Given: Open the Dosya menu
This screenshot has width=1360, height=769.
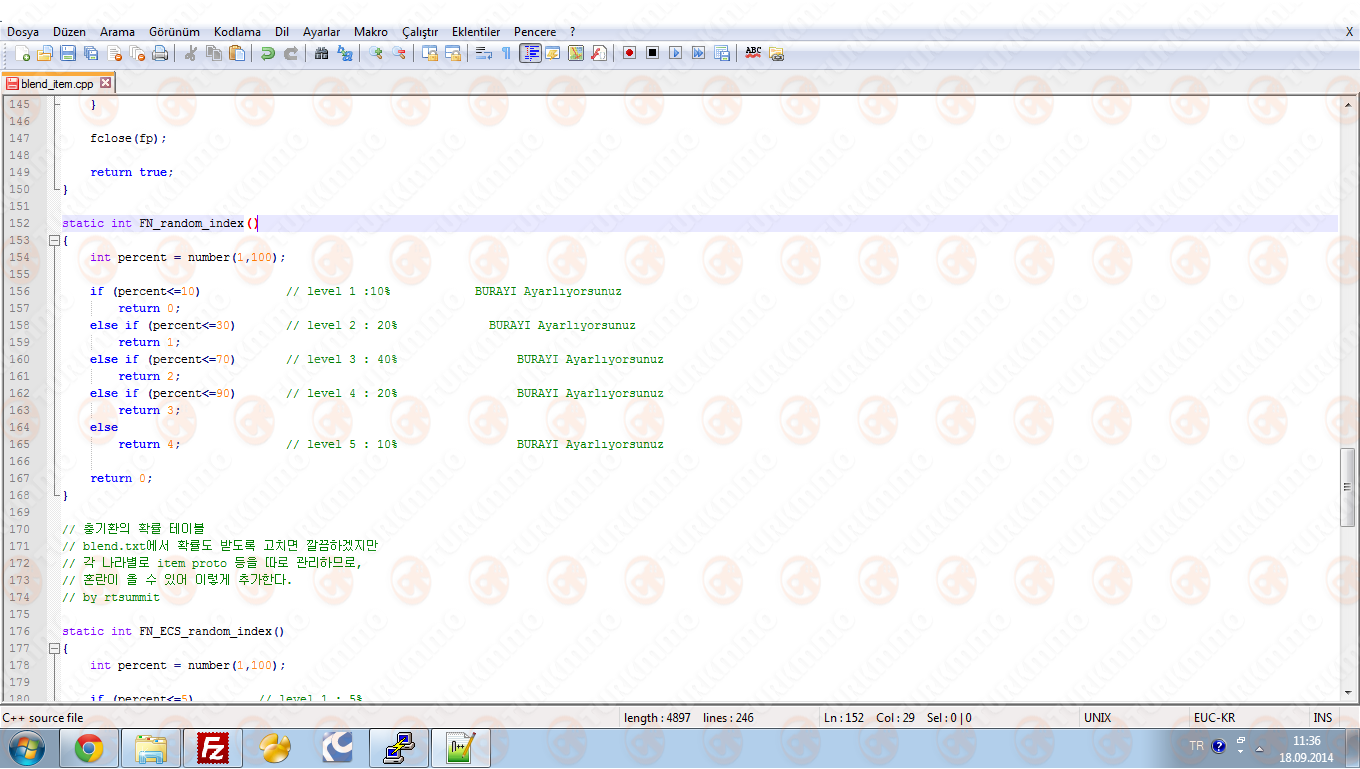Looking at the screenshot, I should click(23, 32).
